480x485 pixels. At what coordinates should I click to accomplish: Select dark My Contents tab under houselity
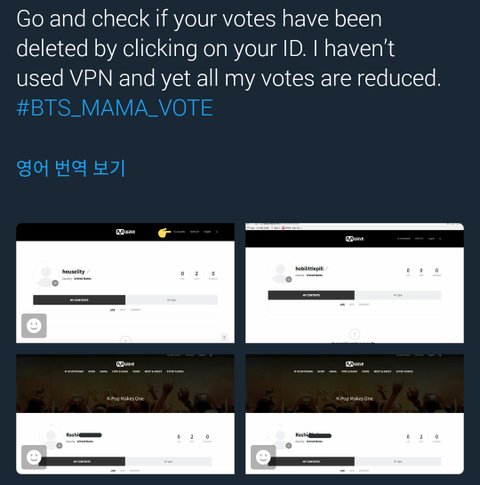coord(79,300)
